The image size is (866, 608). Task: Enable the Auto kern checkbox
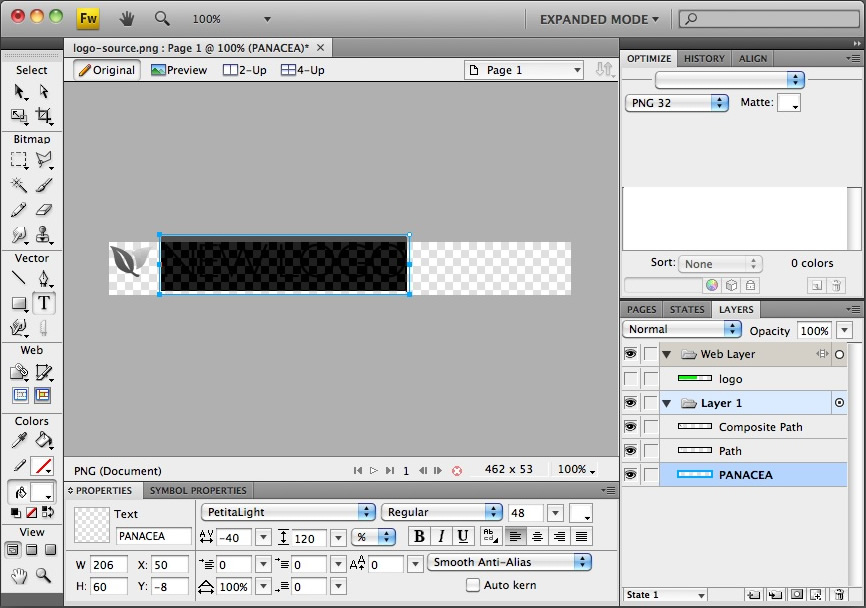coord(473,585)
